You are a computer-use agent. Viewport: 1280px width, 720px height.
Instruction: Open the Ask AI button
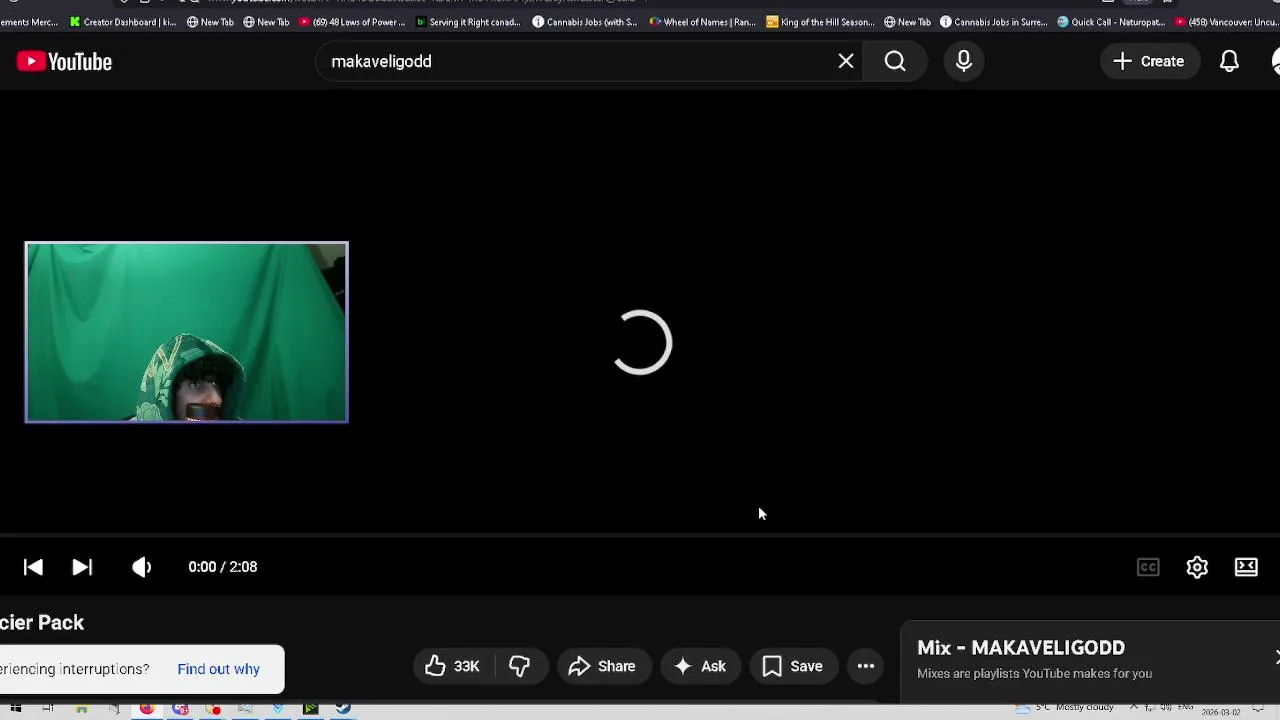coord(700,666)
